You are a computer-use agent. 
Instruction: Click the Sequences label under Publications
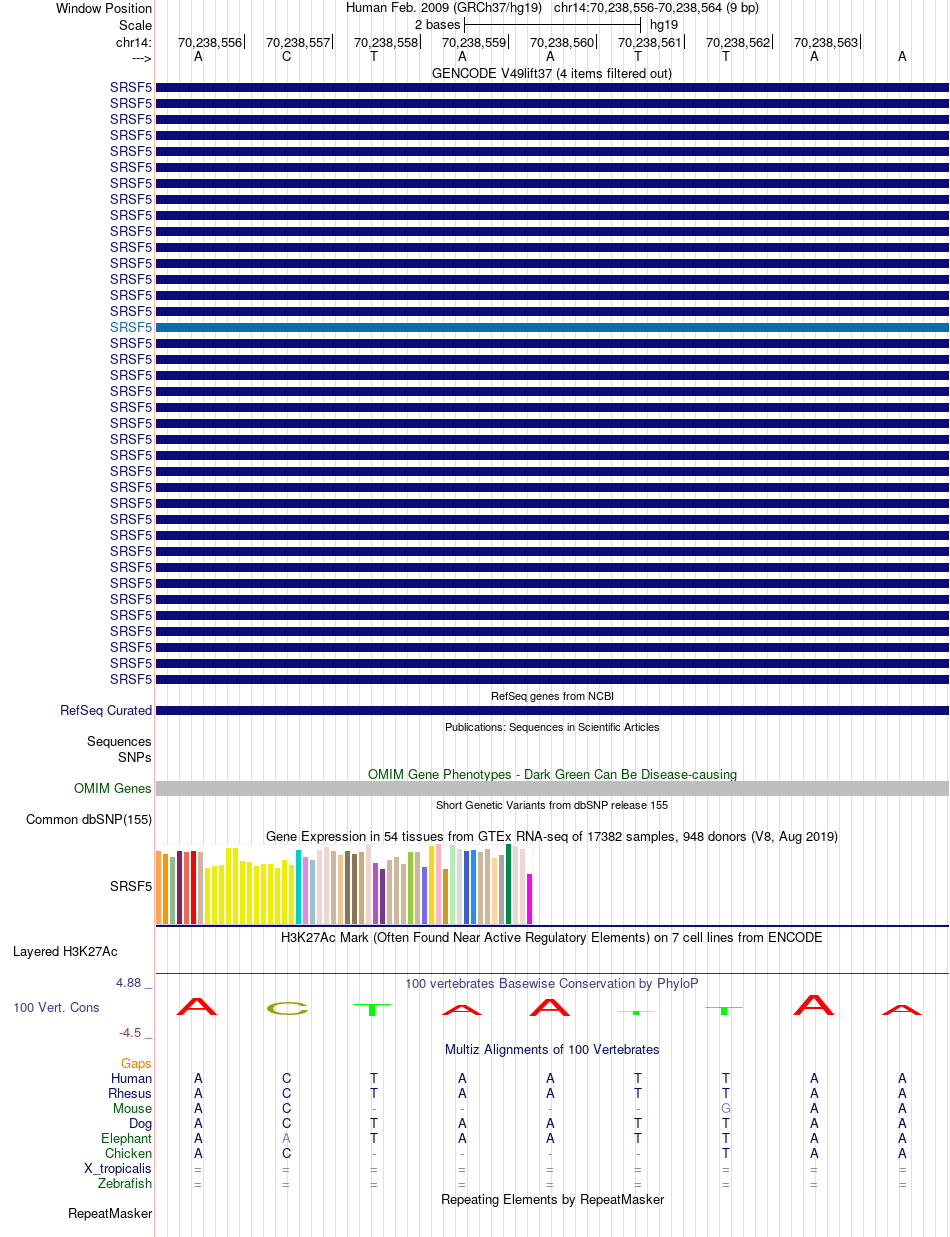click(119, 741)
